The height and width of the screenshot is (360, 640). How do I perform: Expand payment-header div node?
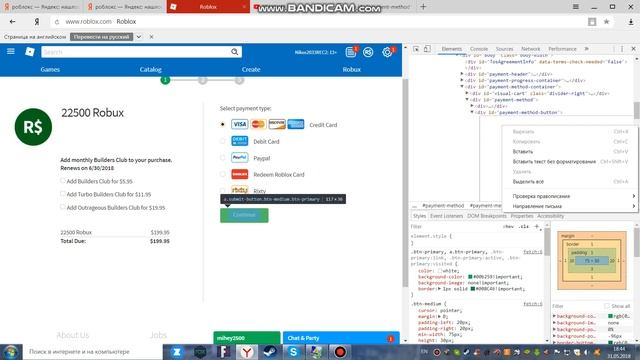coord(462,74)
